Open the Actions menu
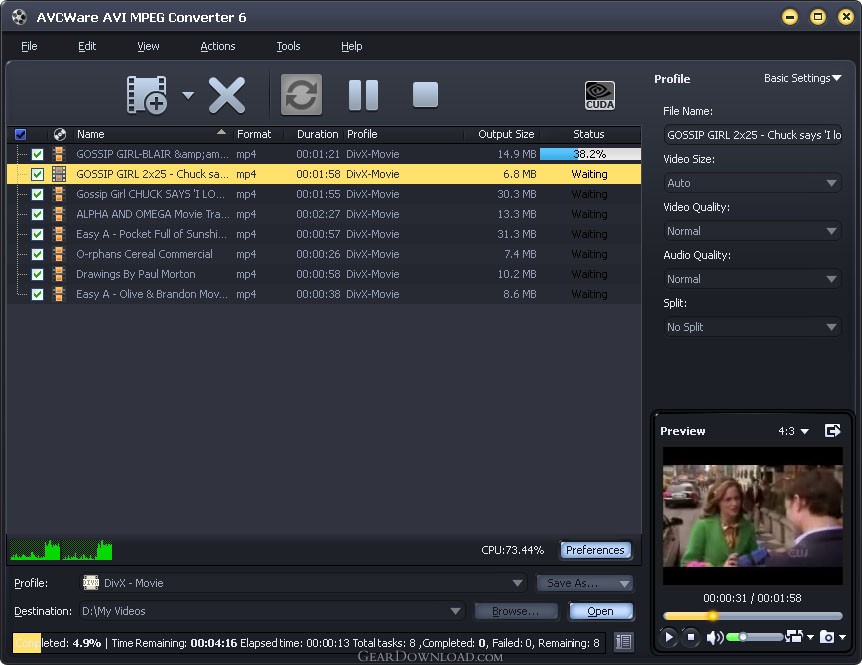Screen dimensions: 862x665 pyautogui.click(x=218, y=46)
